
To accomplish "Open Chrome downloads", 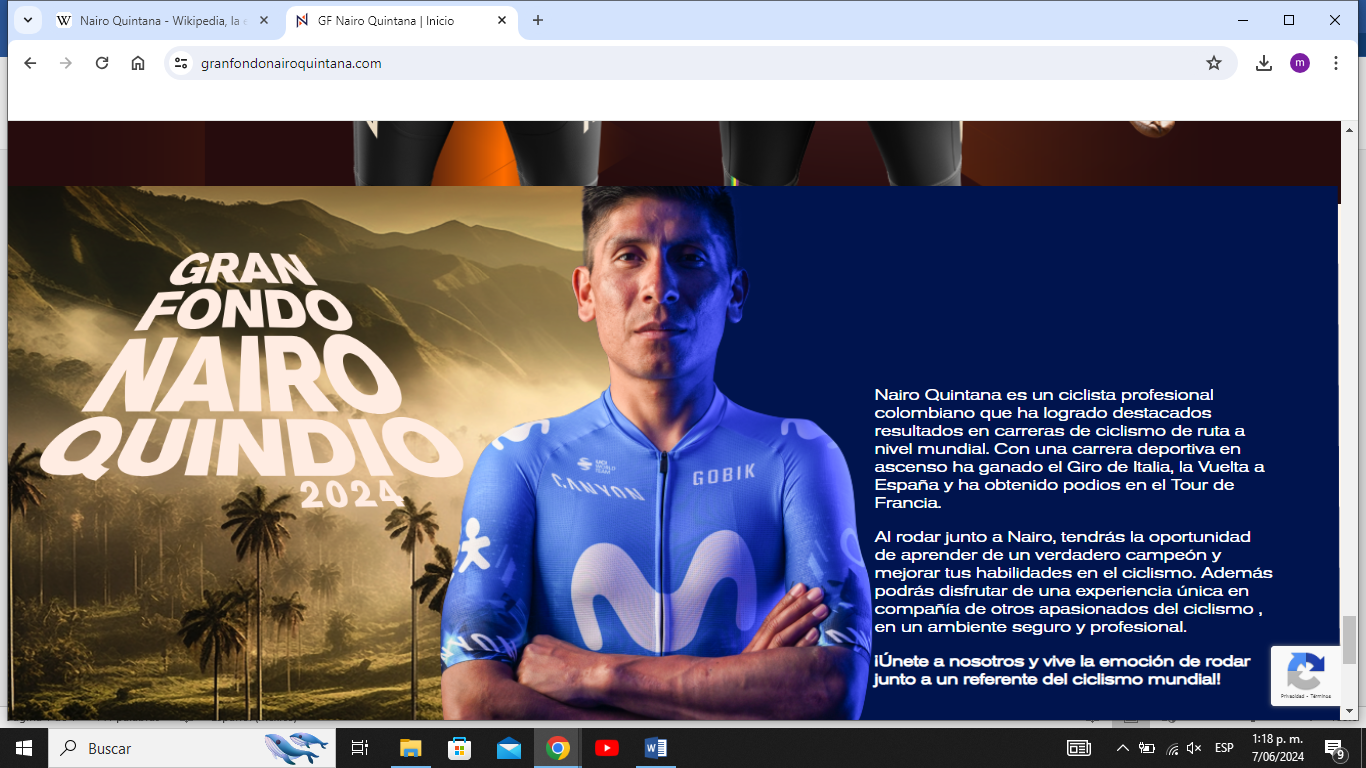I will (1264, 63).
